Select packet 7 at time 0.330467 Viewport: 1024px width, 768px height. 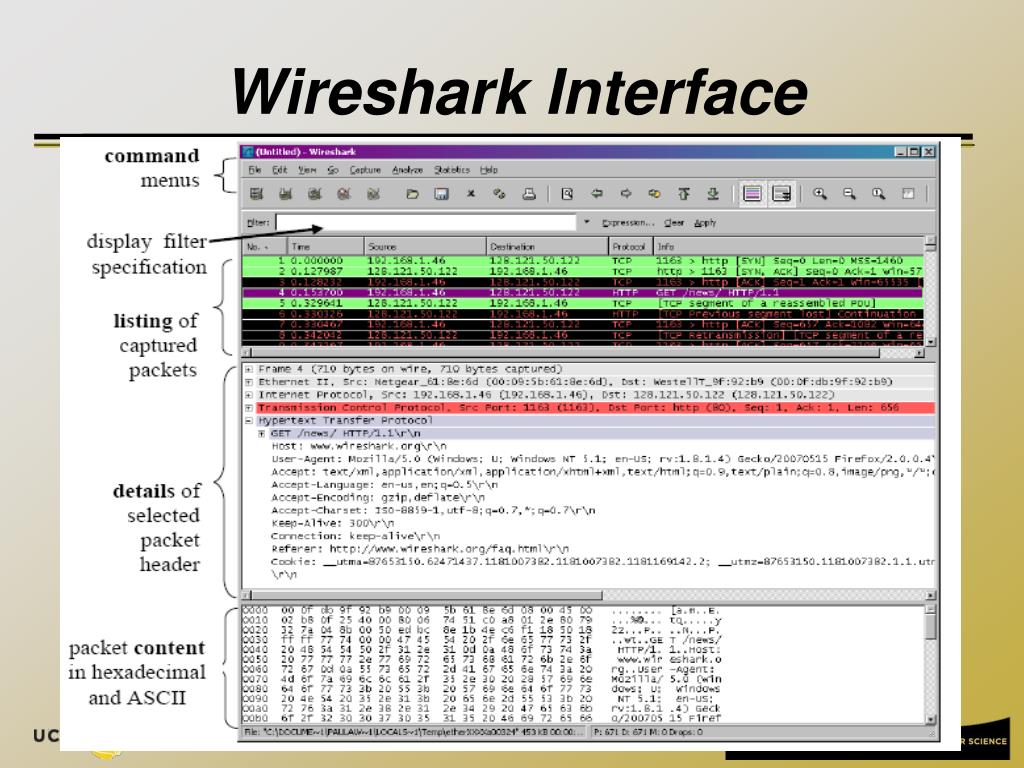[x=583, y=325]
